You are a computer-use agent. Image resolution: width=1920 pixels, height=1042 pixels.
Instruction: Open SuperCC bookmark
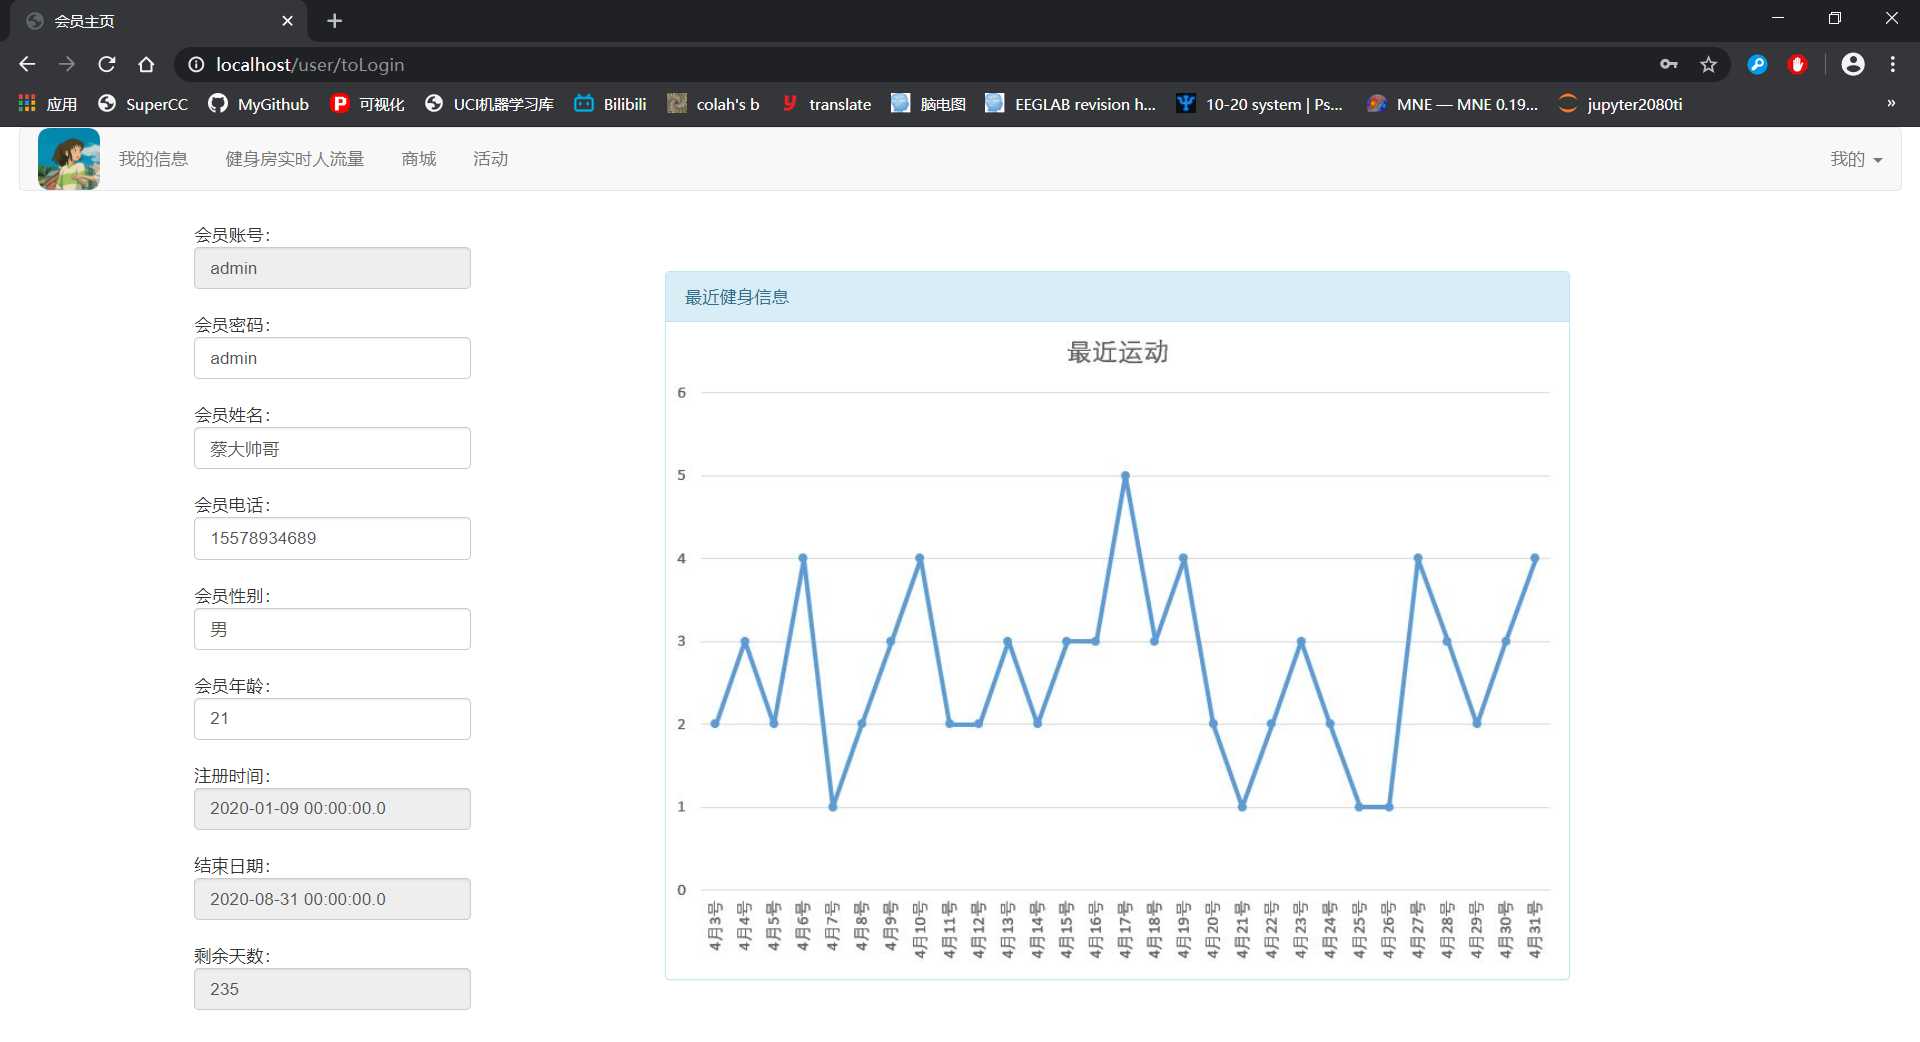click(143, 104)
